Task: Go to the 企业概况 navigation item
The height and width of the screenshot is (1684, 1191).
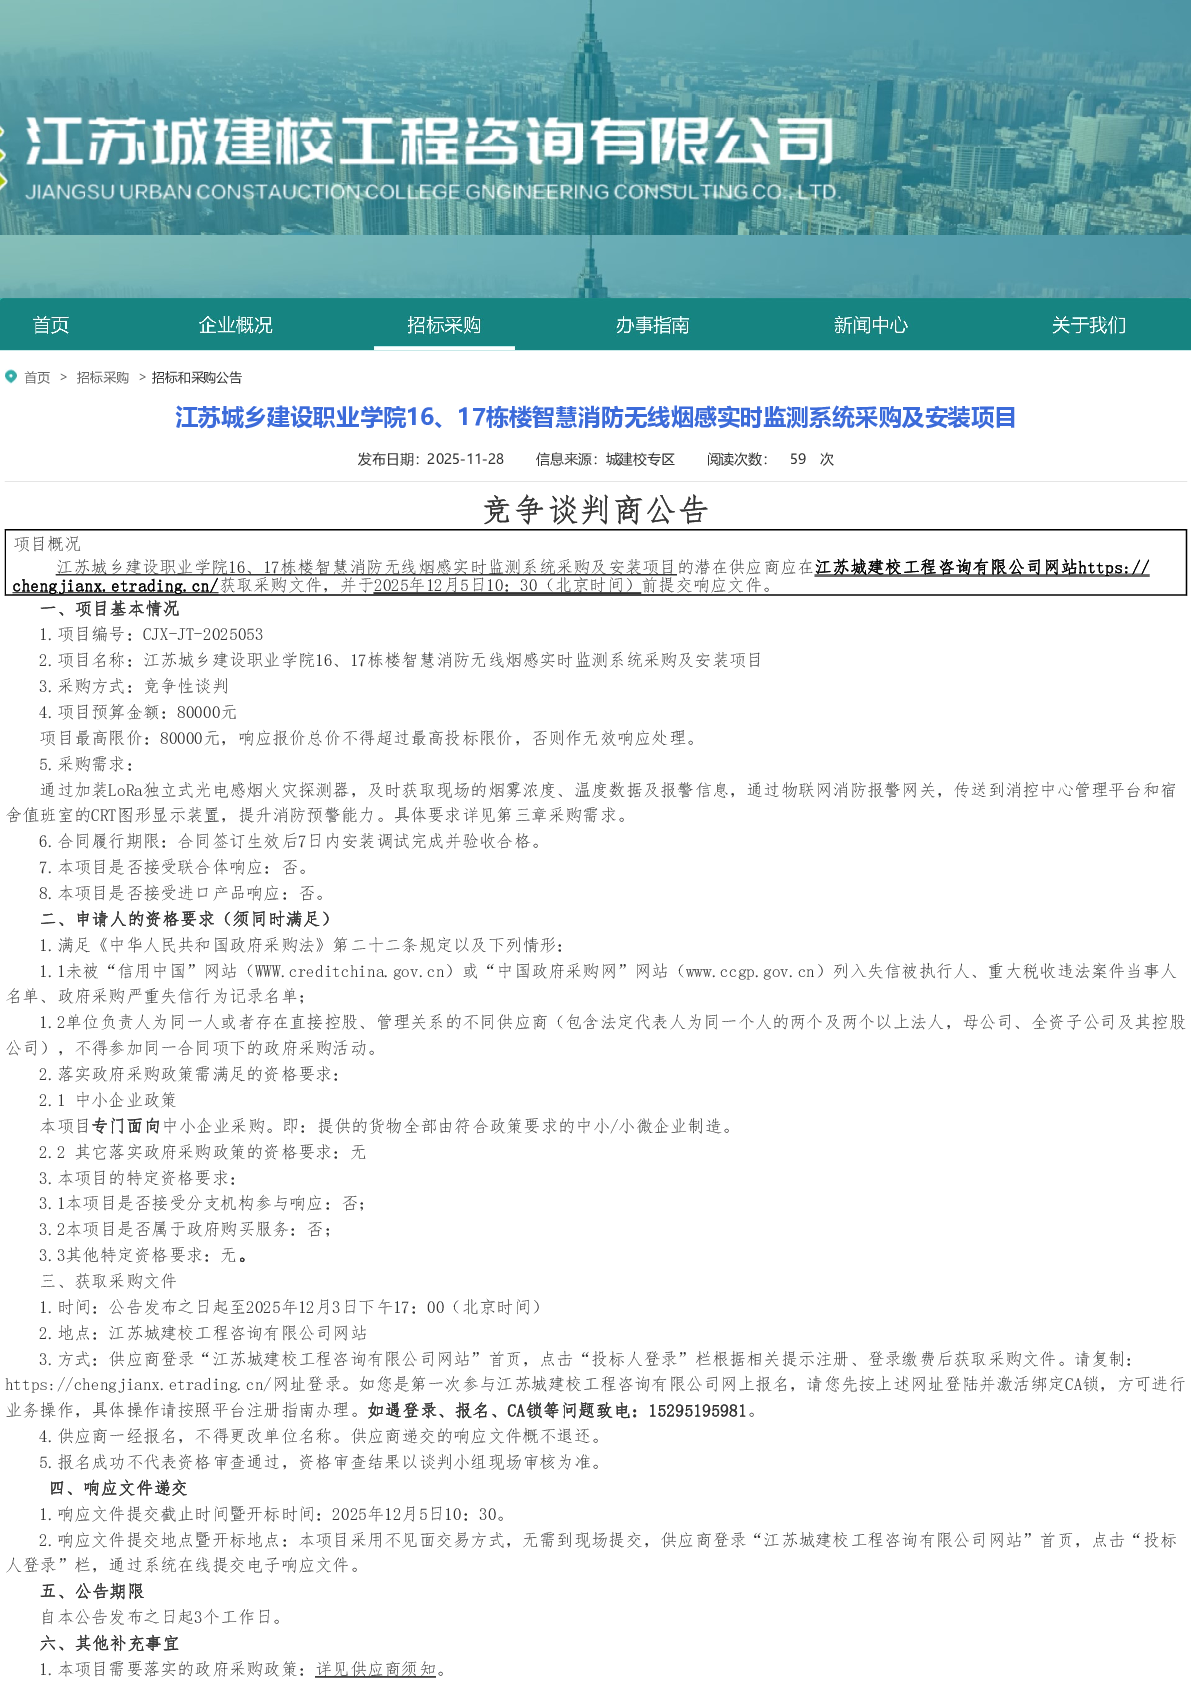Action: (x=236, y=325)
